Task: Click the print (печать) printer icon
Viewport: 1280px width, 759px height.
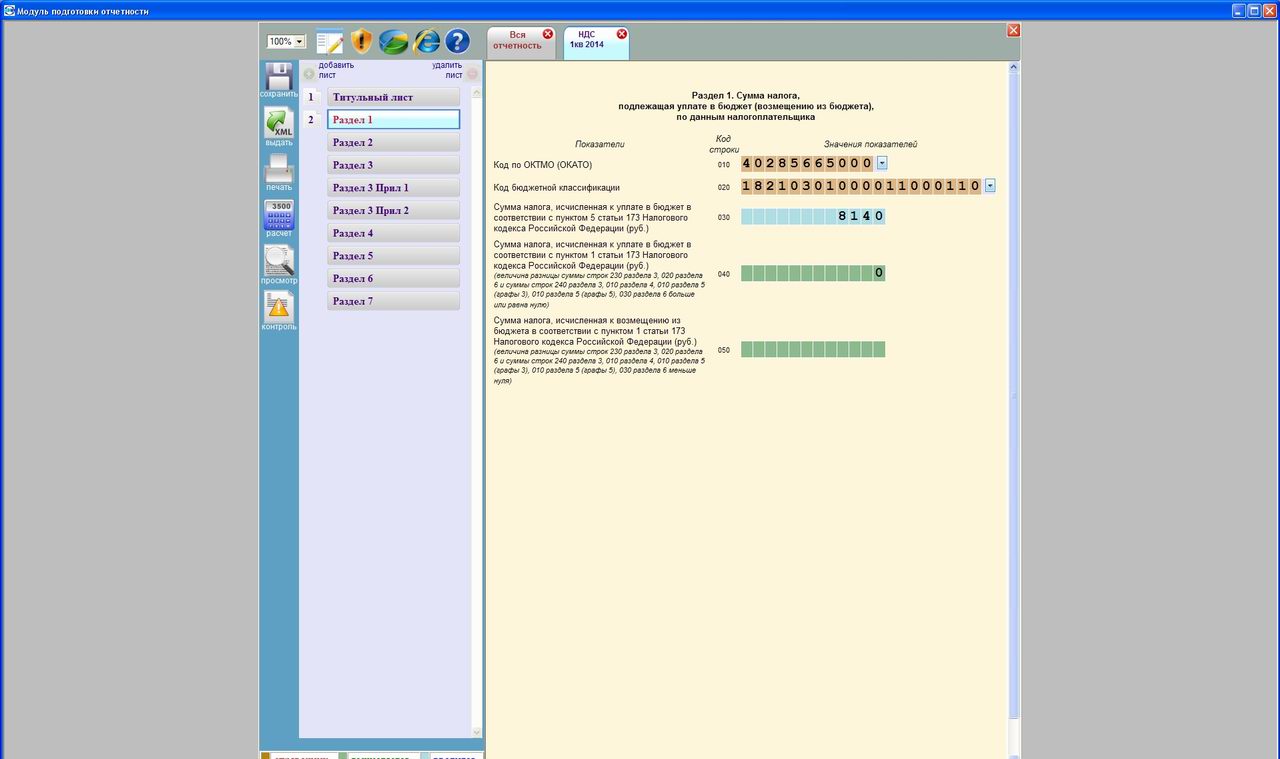Action: 279,168
